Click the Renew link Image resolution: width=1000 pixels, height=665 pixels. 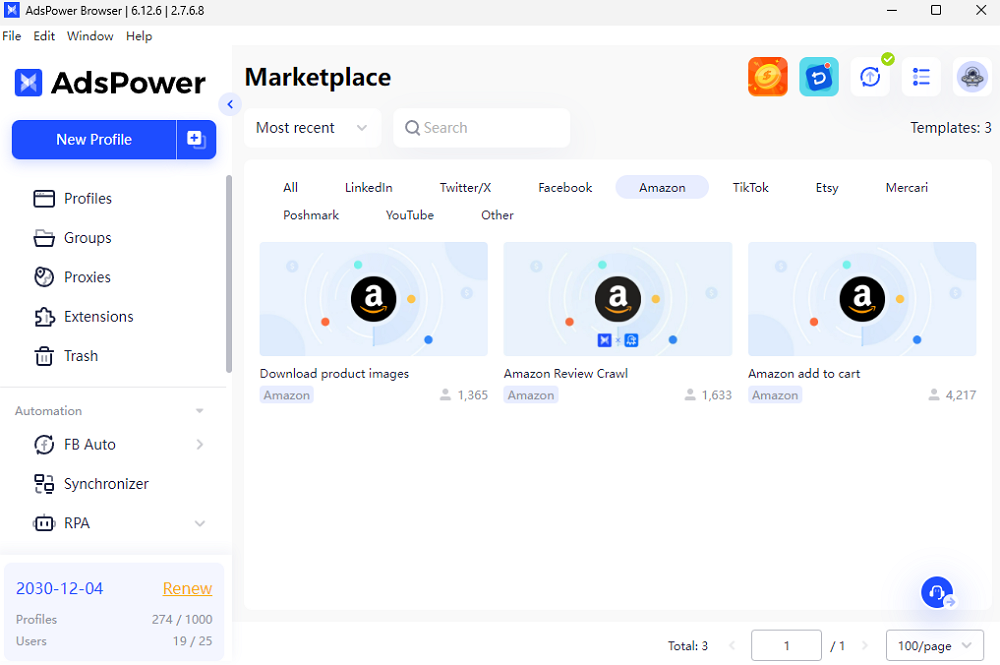(187, 588)
